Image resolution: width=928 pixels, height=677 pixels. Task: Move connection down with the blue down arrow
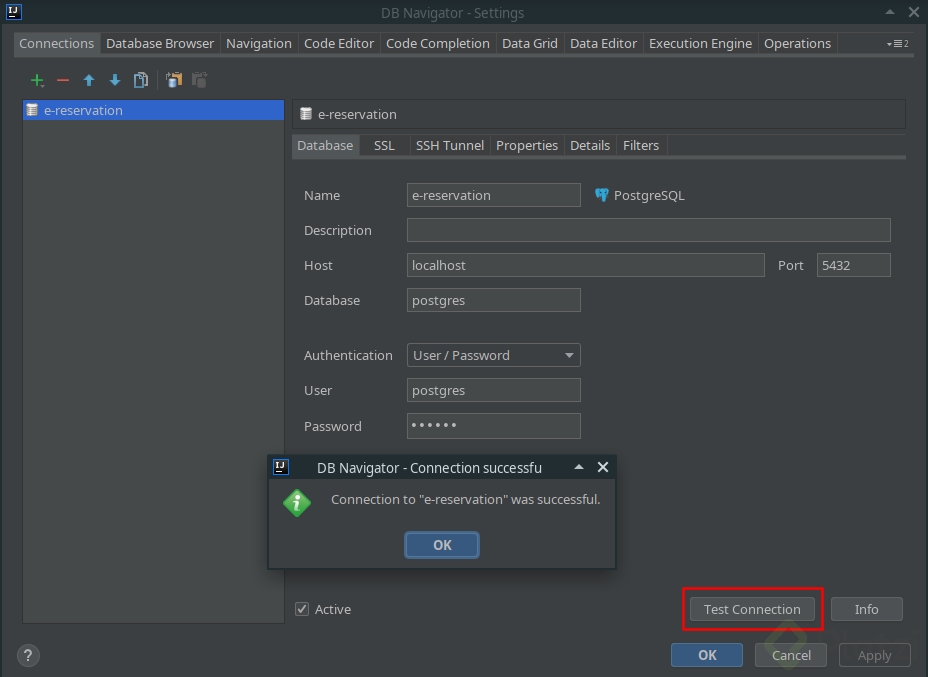pyautogui.click(x=115, y=80)
